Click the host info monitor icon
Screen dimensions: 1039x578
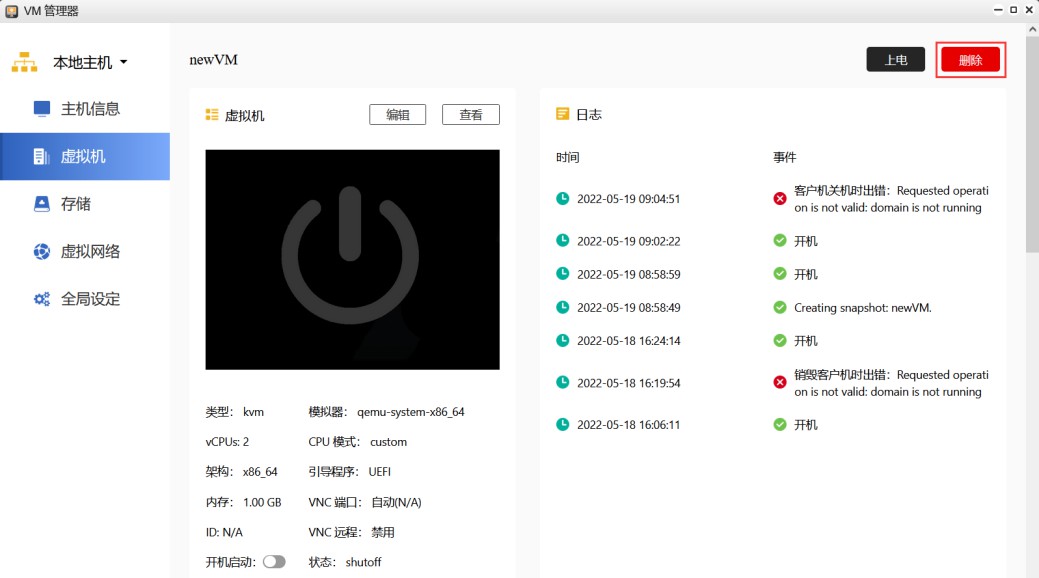41,109
